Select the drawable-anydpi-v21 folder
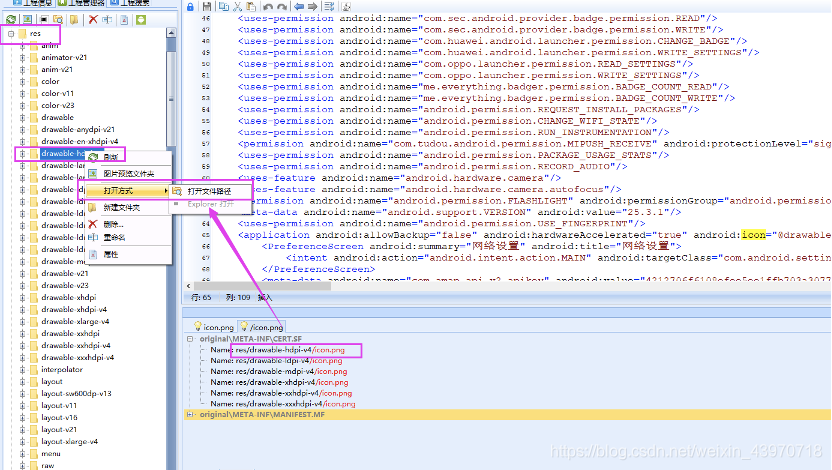Image resolution: width=832 pixels, height=470 pixels. tap(78, 129)
